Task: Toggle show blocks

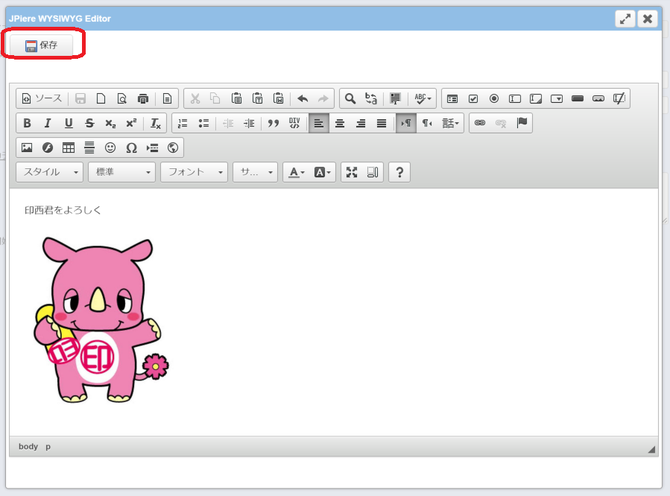Action: point(373,172)
